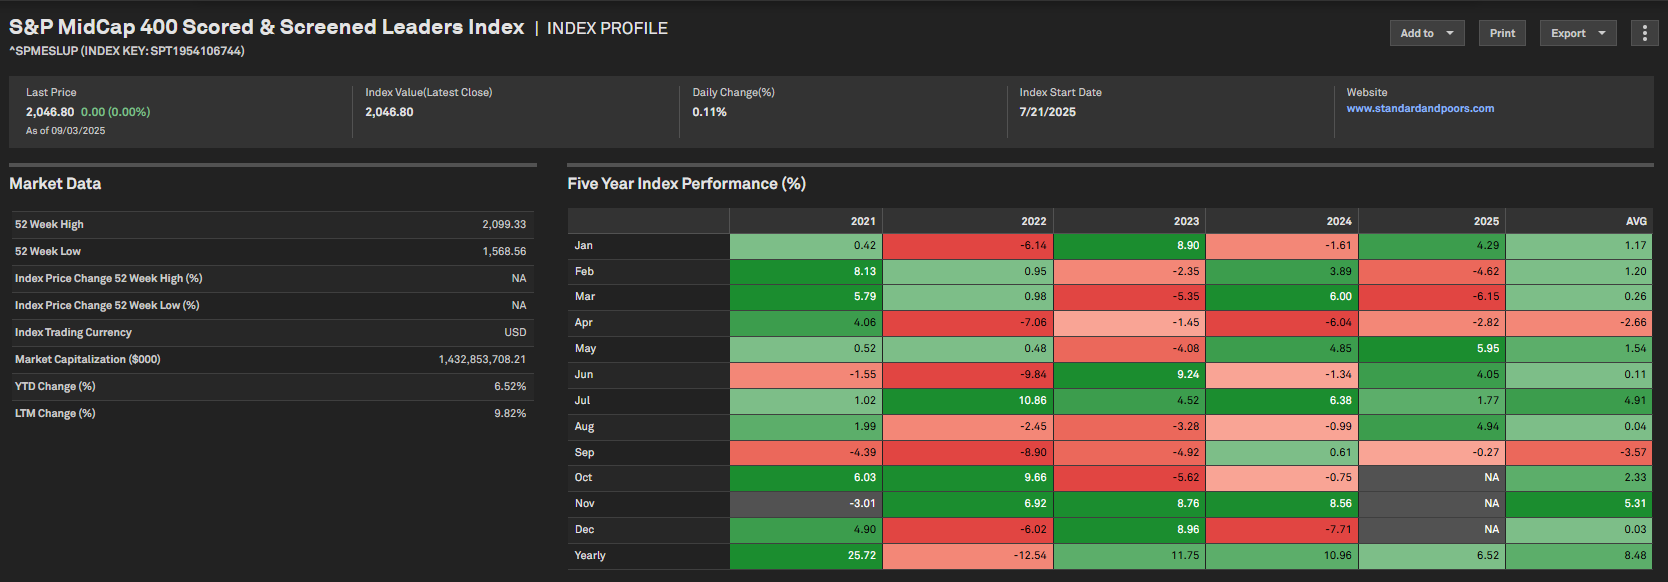The height and width of the screenshot is (582, 1668).
Task: Click the Index Price Change 52 Week Low label
Action: pos(107,306)
